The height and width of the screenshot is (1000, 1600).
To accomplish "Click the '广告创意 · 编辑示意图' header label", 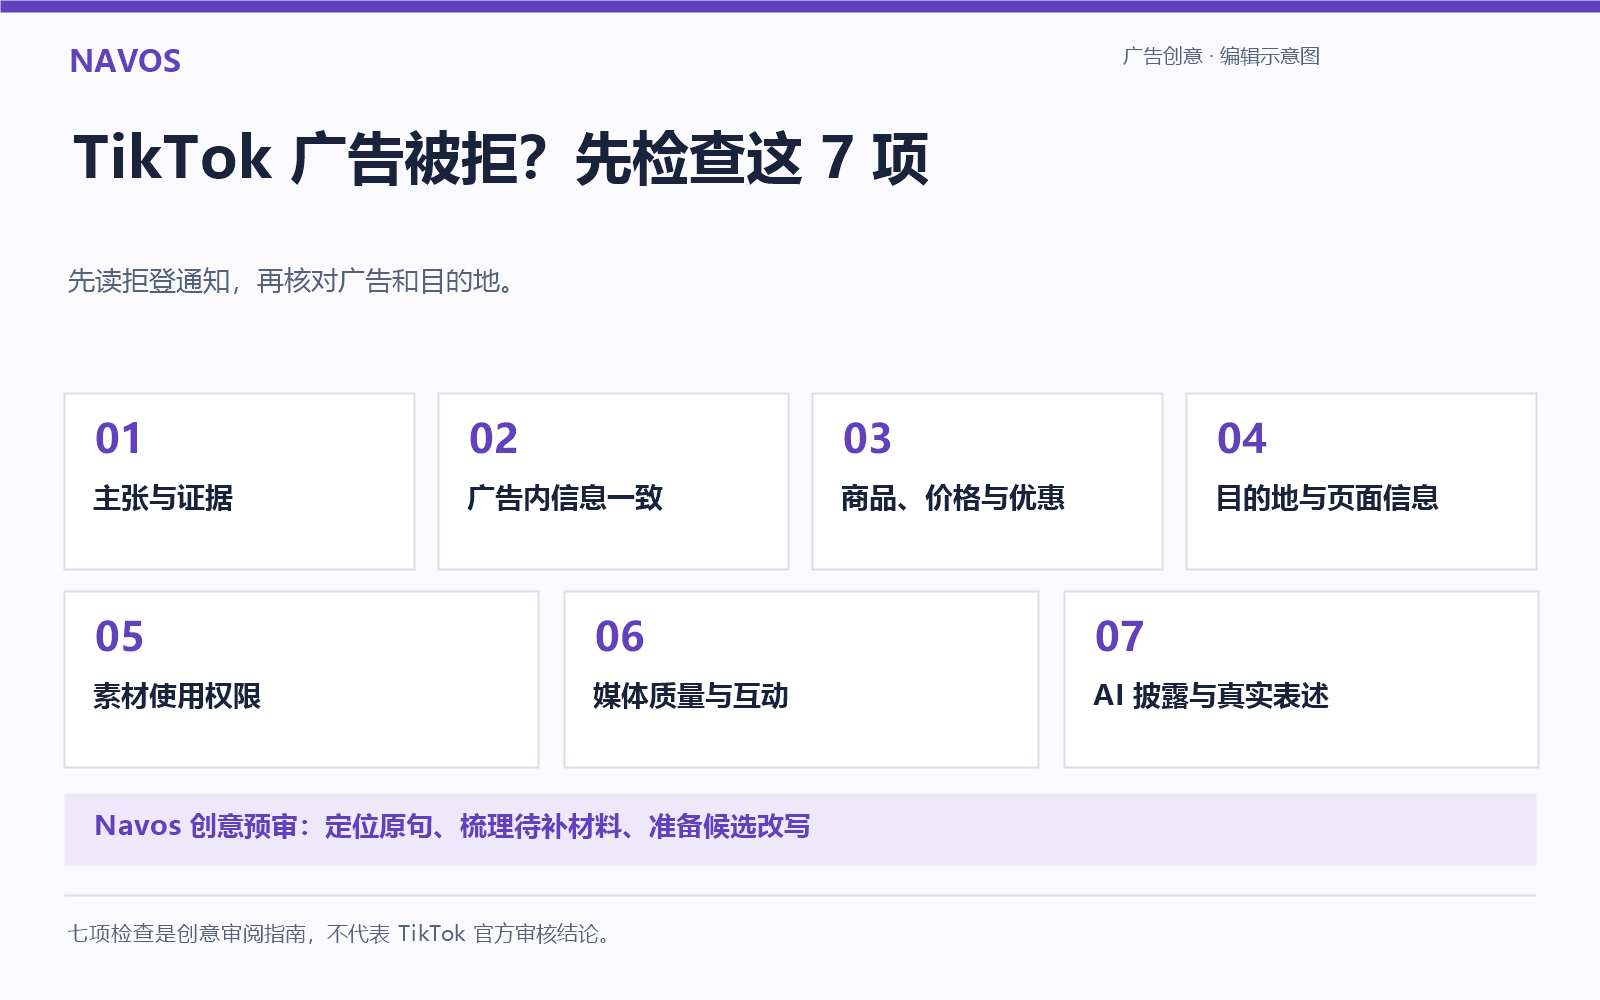I will tap(1221, 56).
